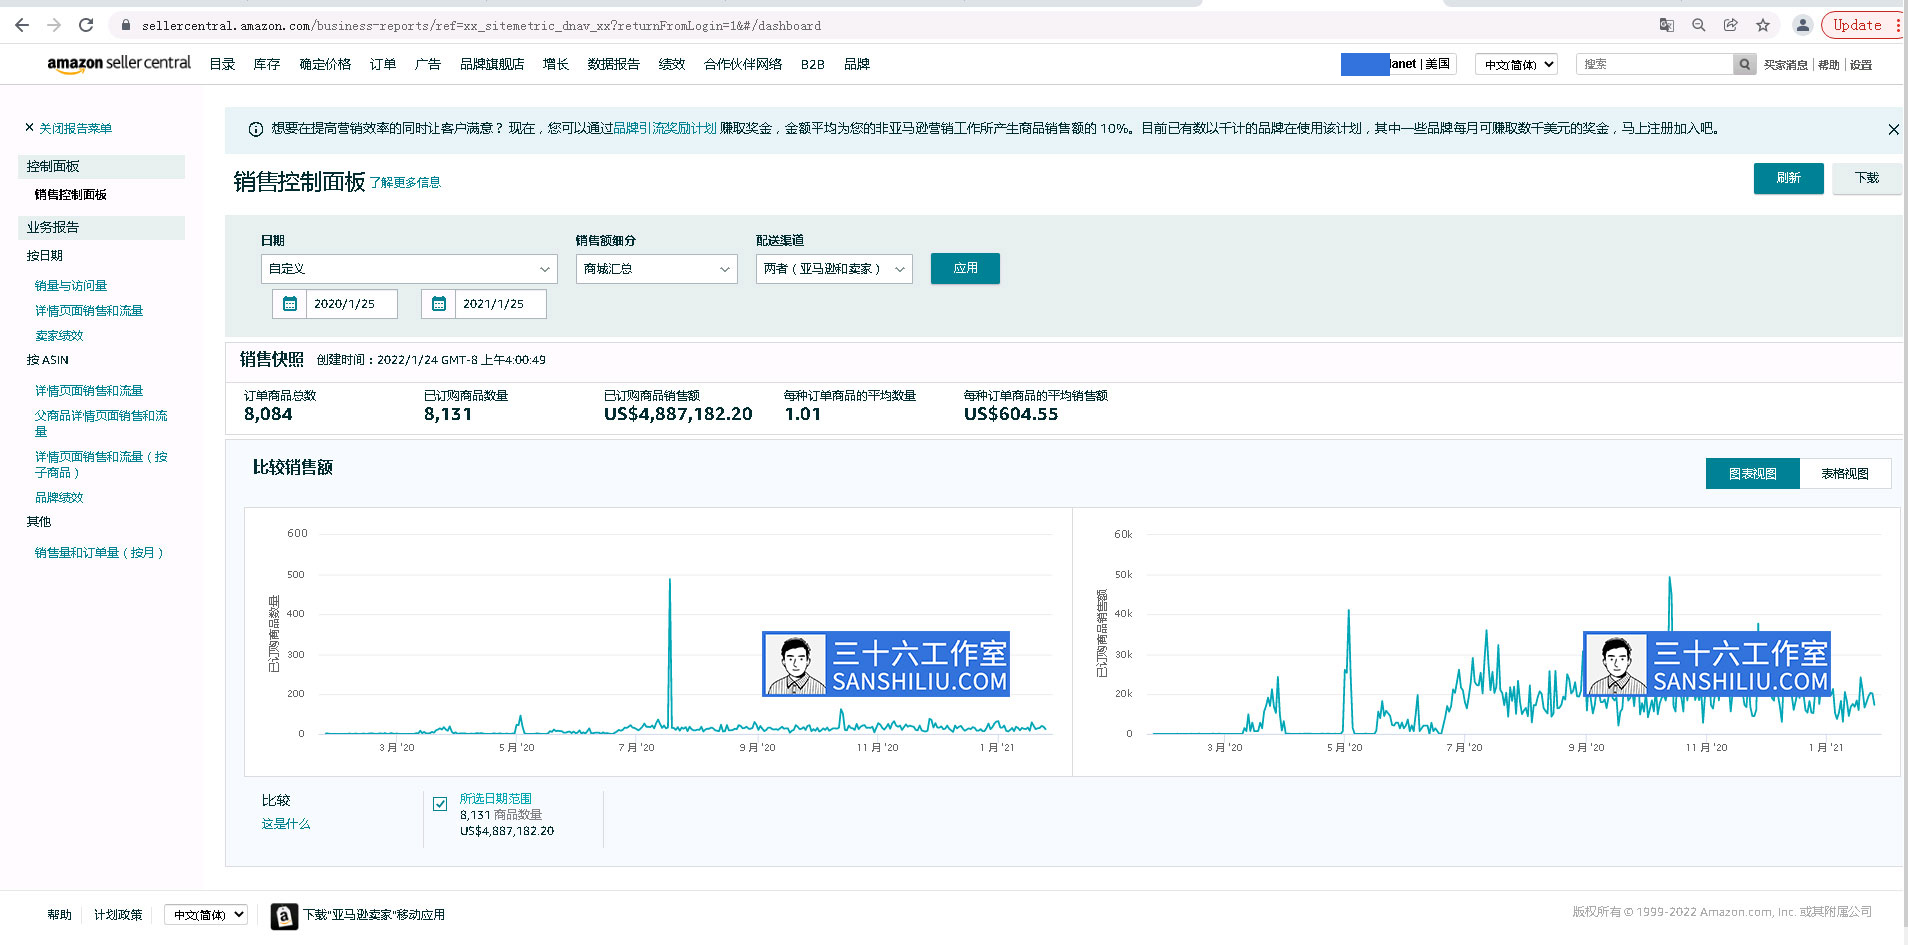The width and height of the screenshot is (1908, 945).
Task: Open the 订单 menu
Action: point(383,64)
